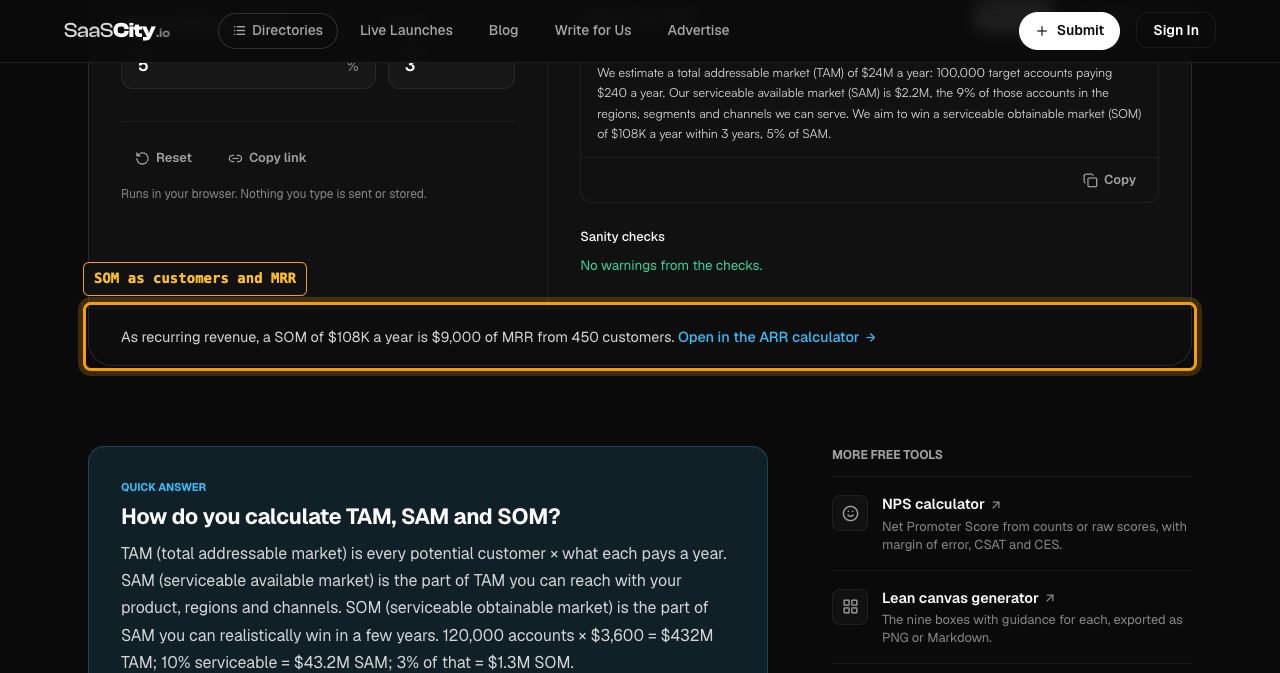This screenshot has height=673, width=1280.
Task: Click the Lean canvas grid icon
Action: tap(850, 606)
